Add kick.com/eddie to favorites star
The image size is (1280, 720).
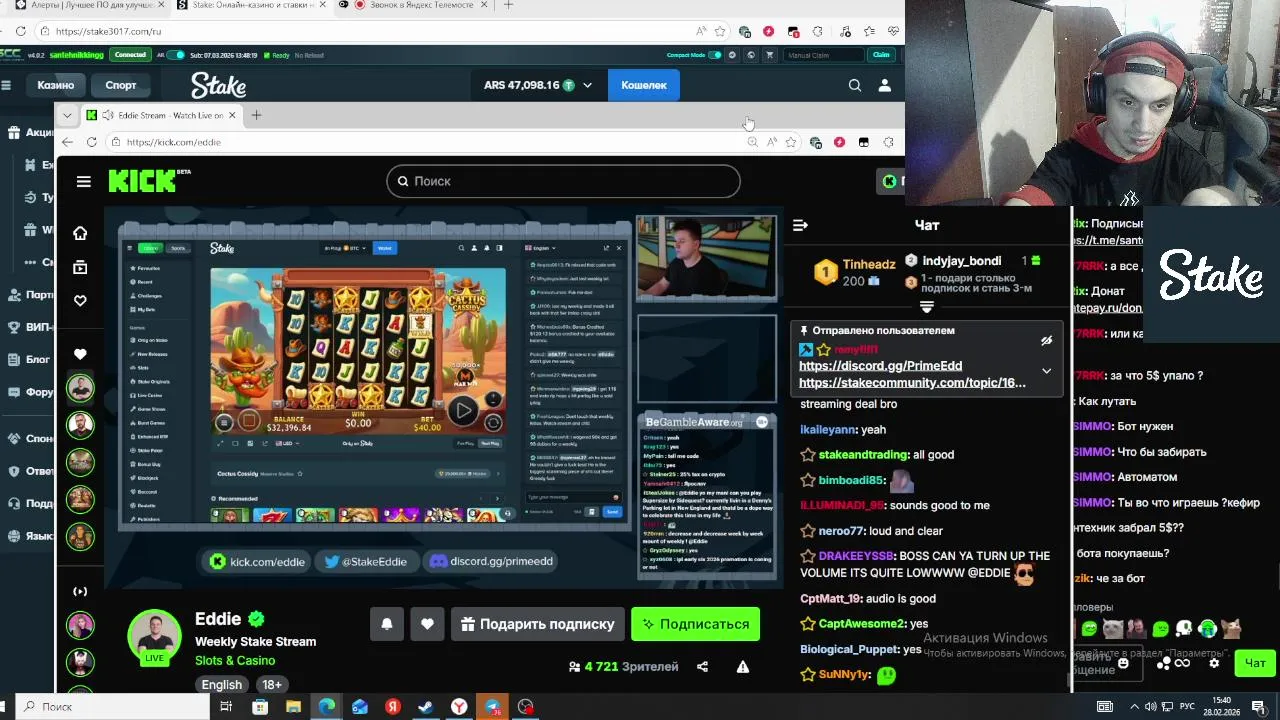click(x=791, y=142)
